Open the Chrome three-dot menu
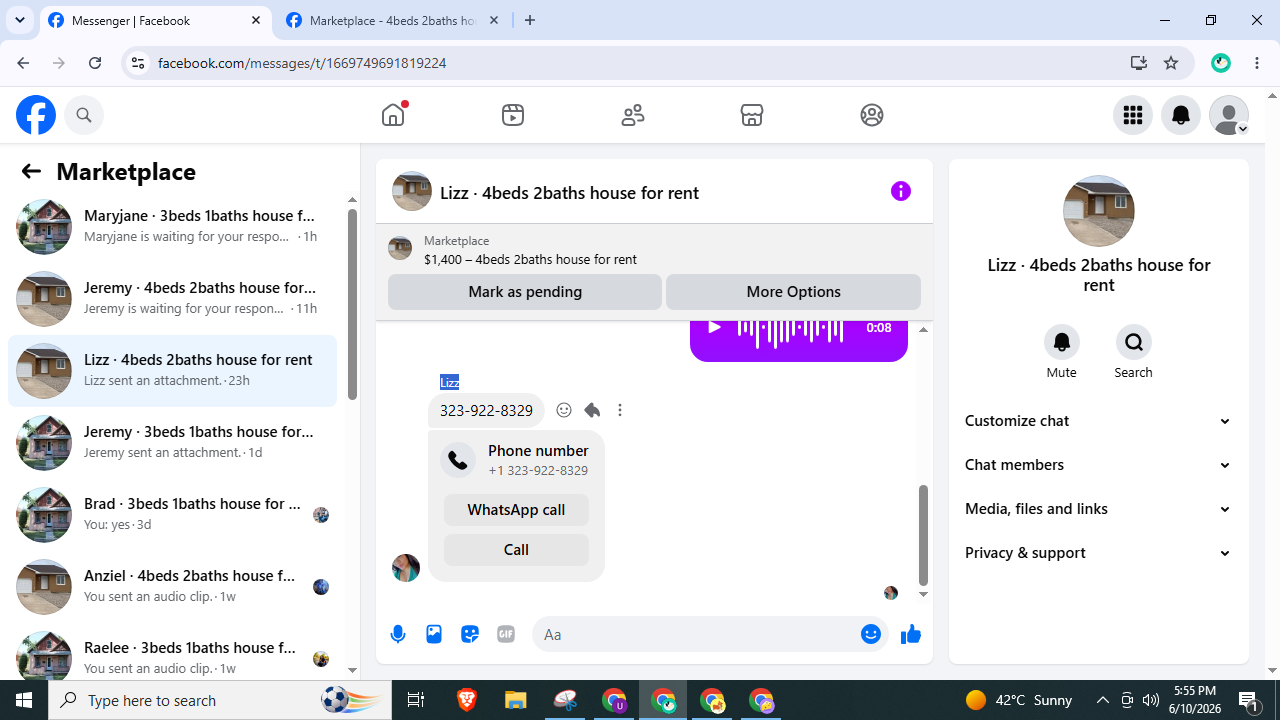 (1257, 63)
